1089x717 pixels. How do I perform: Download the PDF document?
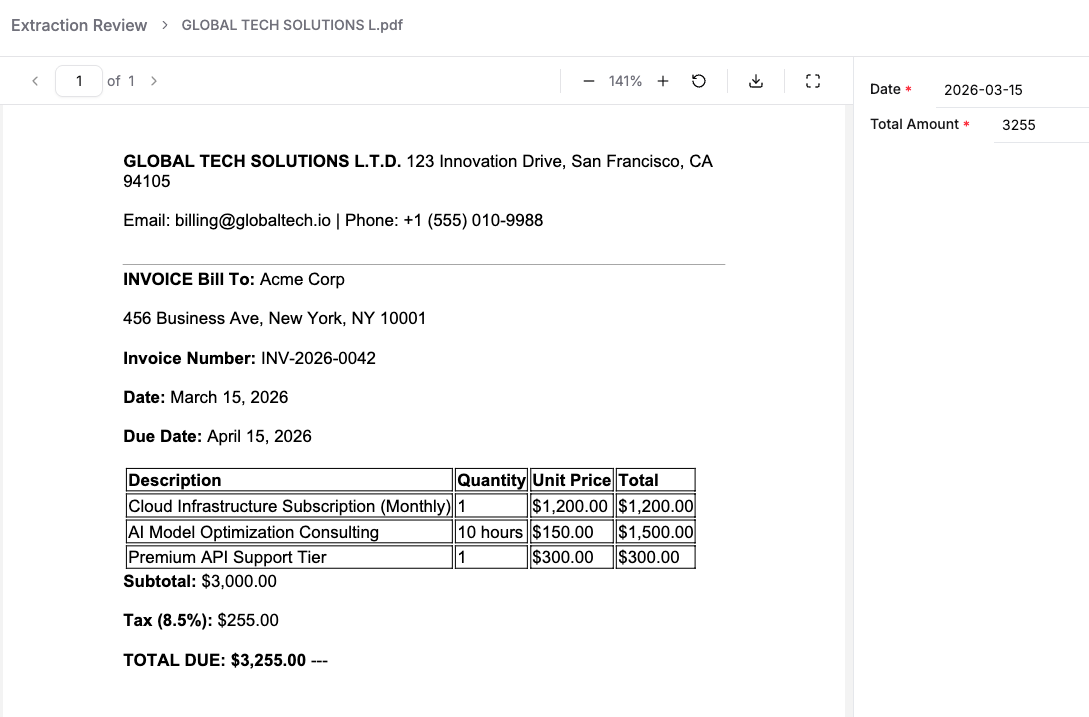[x=756, y=81]
